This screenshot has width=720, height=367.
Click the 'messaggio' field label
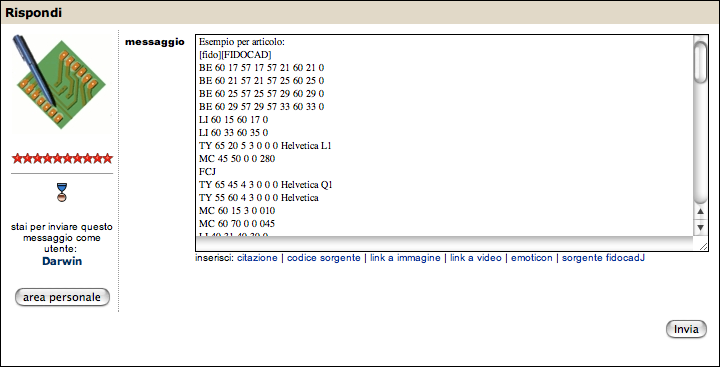[x=155, y=42]
